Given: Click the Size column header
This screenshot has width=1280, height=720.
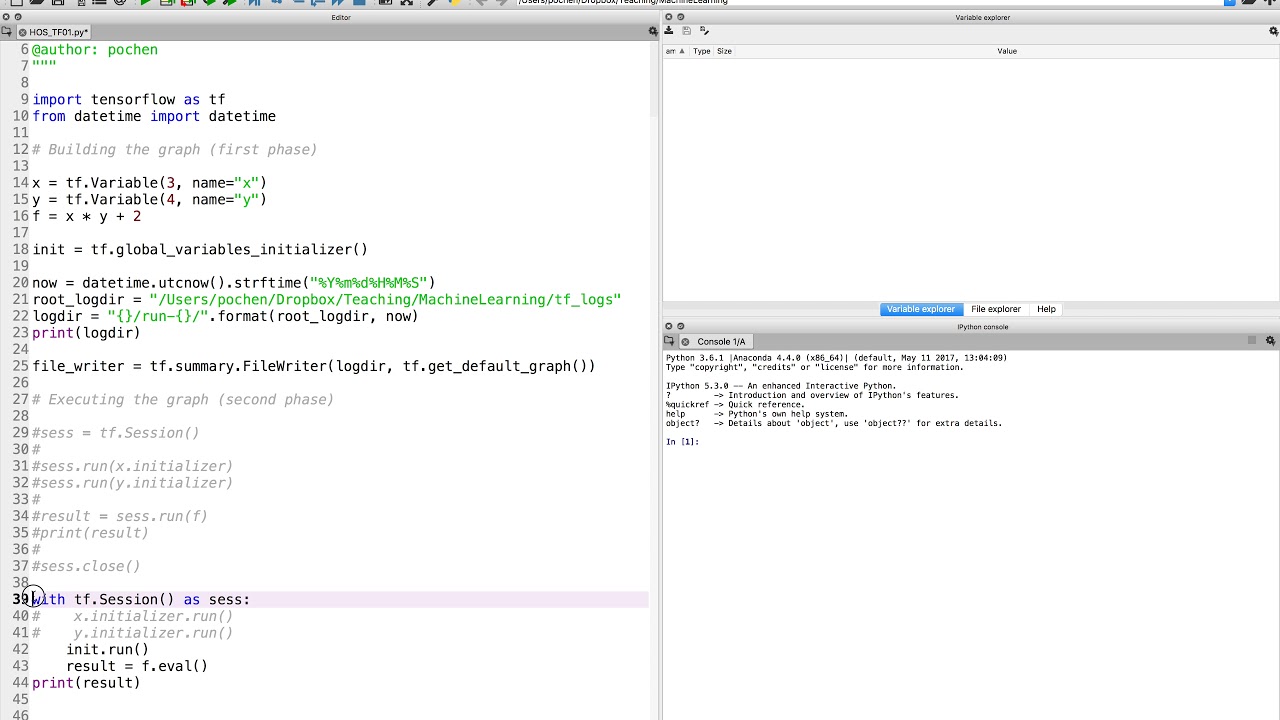Looking at the screenshot, I should coord(724,51).
